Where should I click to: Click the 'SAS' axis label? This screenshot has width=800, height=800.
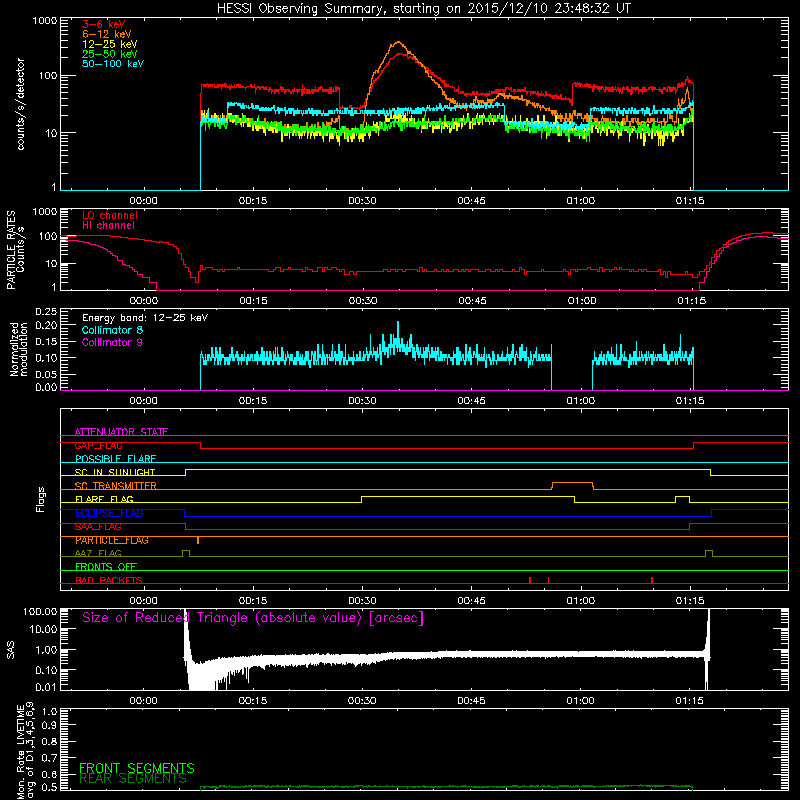11,650
